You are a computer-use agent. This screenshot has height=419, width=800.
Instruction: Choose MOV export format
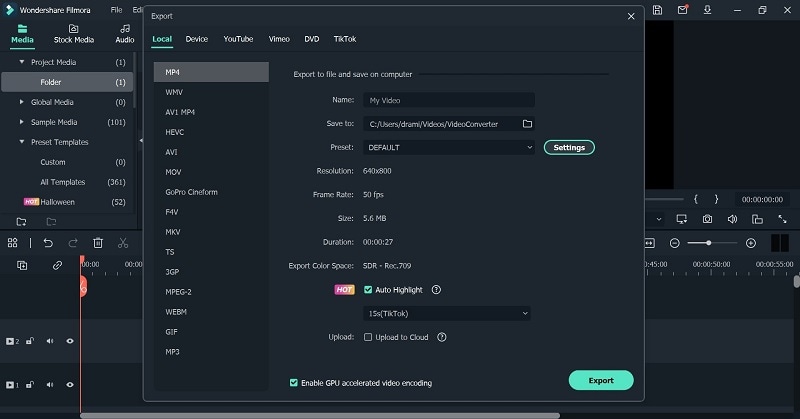coord(211,172)
